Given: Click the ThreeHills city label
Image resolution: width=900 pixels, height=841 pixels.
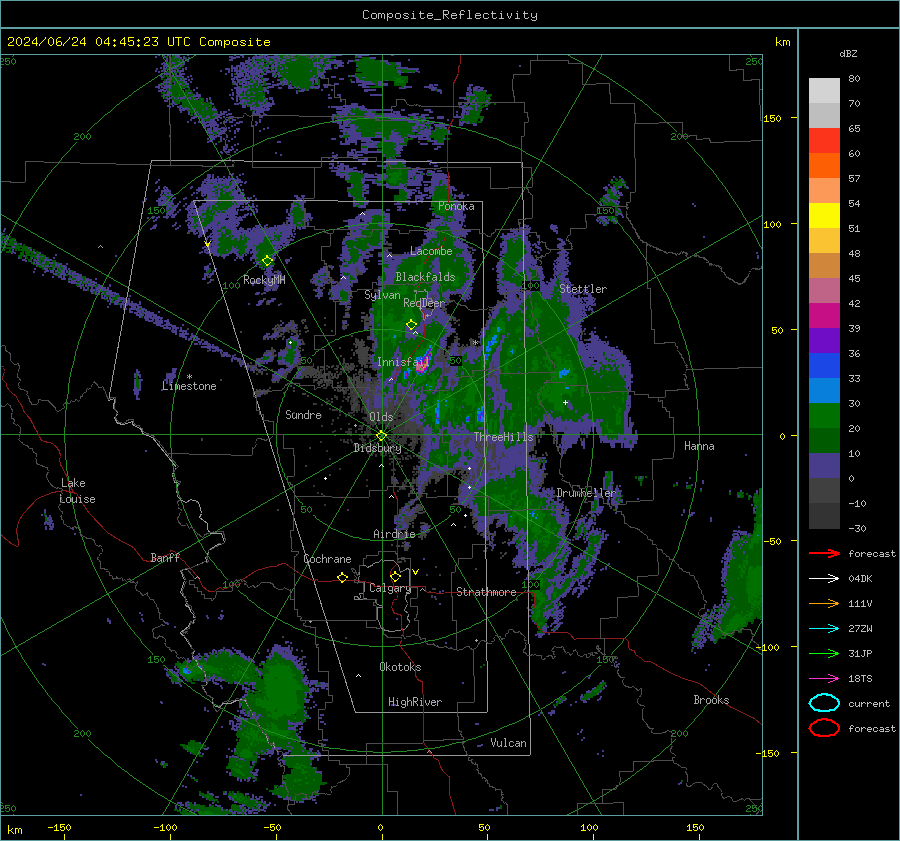Looking at the screenshot, I should 503,437.
